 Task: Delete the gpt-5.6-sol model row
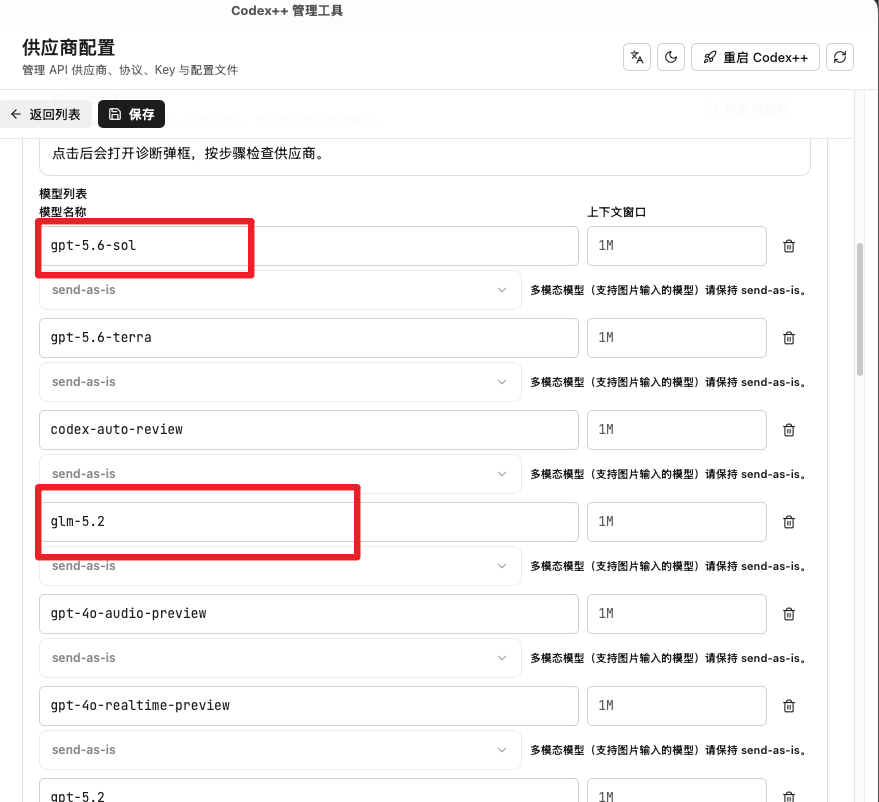789,246
